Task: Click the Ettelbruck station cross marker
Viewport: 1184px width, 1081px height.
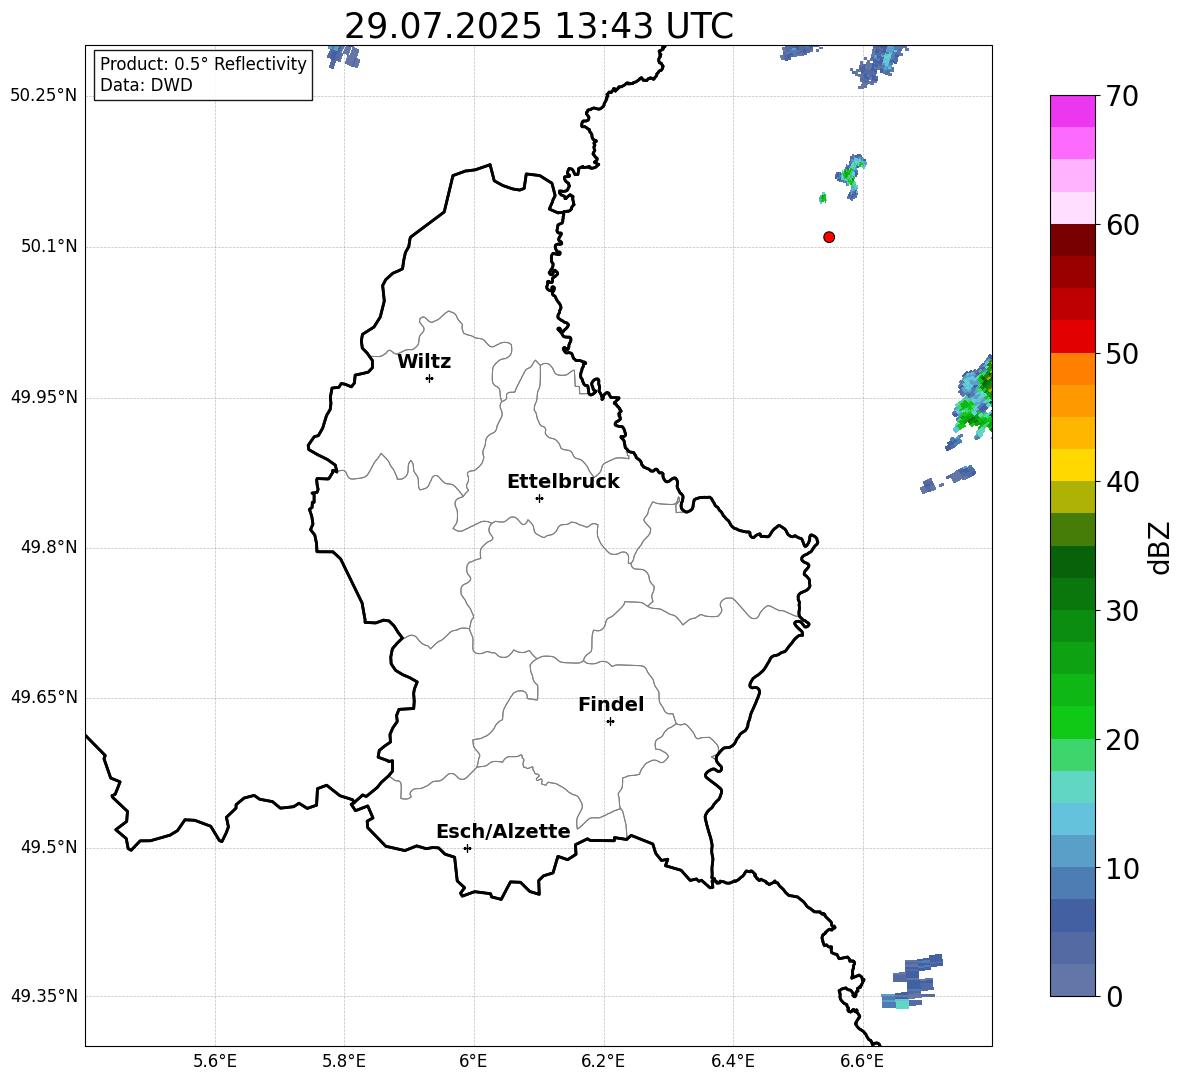Action: pos(539,498)
